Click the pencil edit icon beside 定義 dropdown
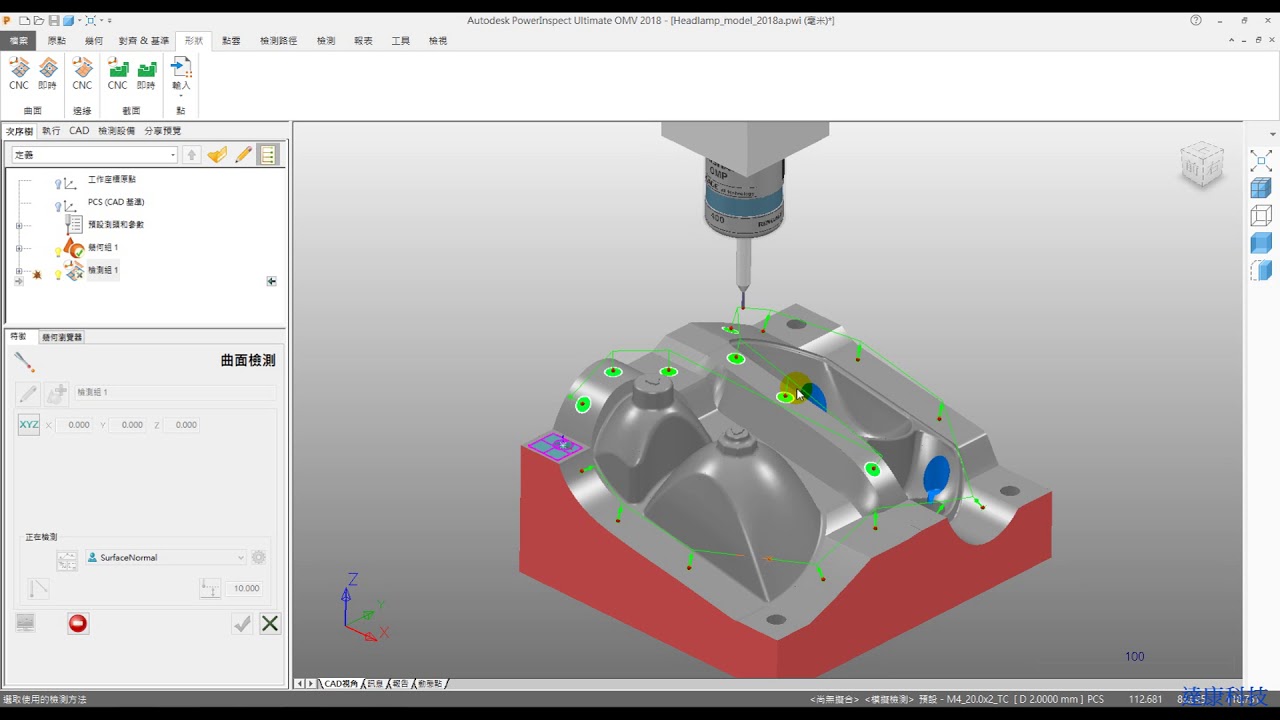 pyautogui.click(x=243, y=155)
